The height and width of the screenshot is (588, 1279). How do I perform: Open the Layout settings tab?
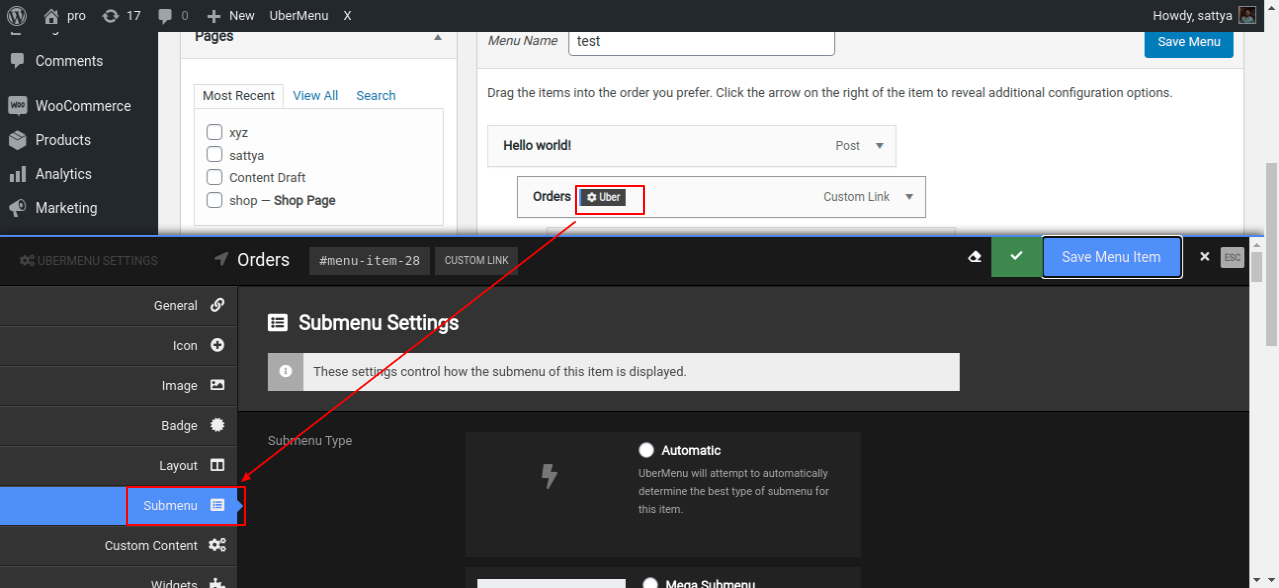tap(118, 466)
